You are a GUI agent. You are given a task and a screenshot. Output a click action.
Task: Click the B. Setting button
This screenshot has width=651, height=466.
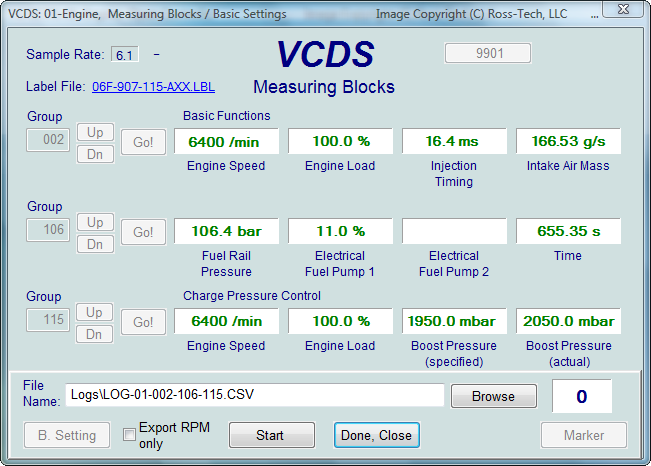67,435
